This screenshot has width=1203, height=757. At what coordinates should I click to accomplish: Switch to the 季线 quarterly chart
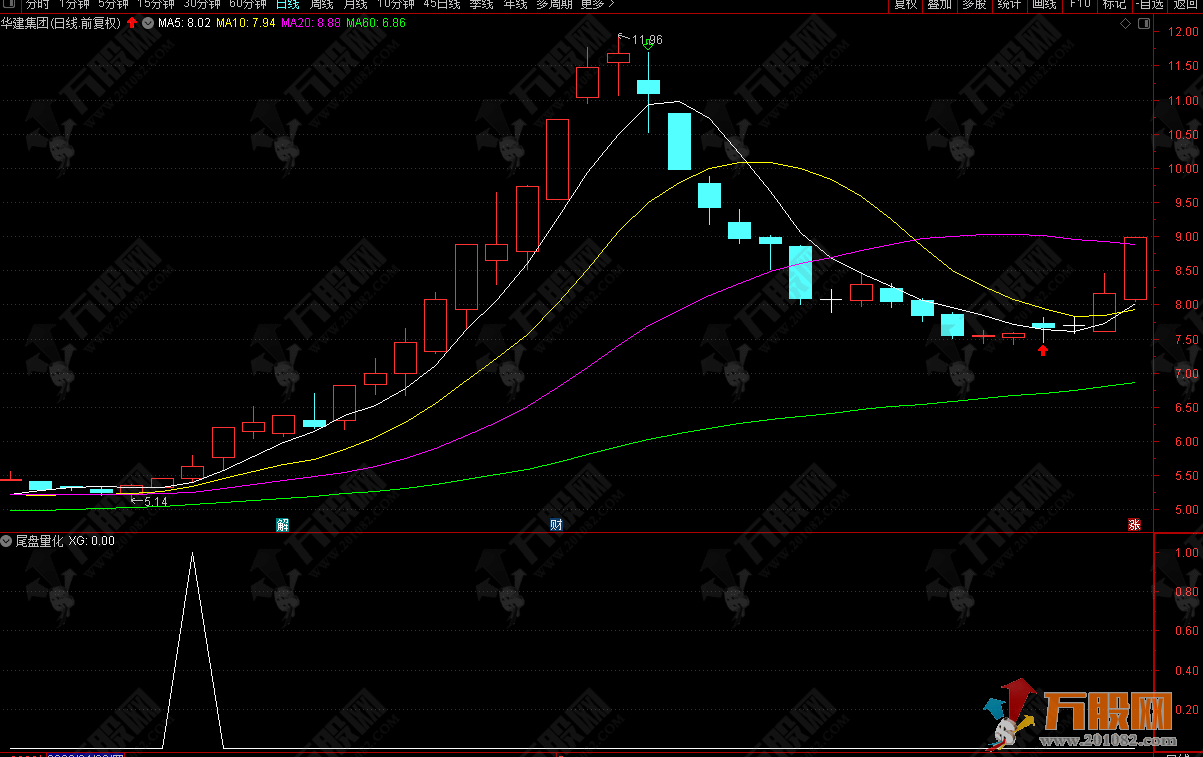[x=481, y=4]
